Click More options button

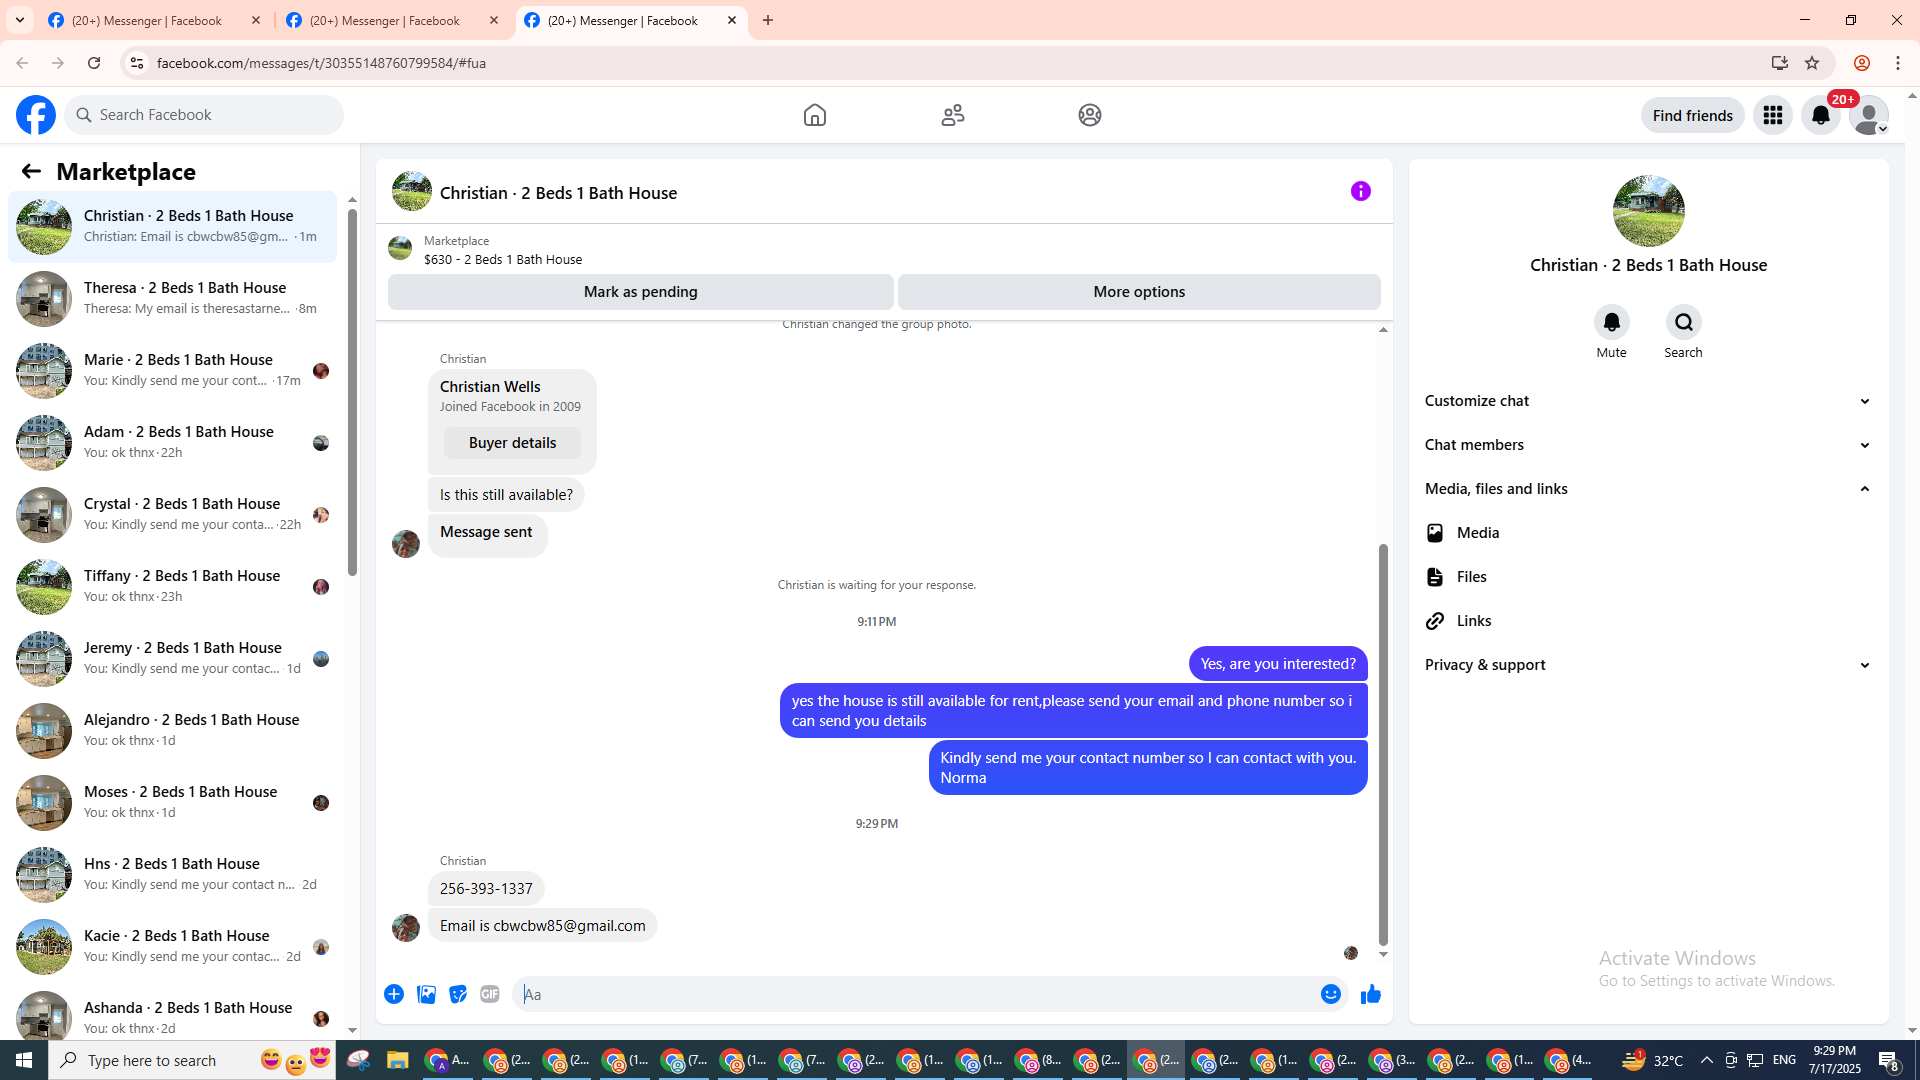pos(1139,292)
